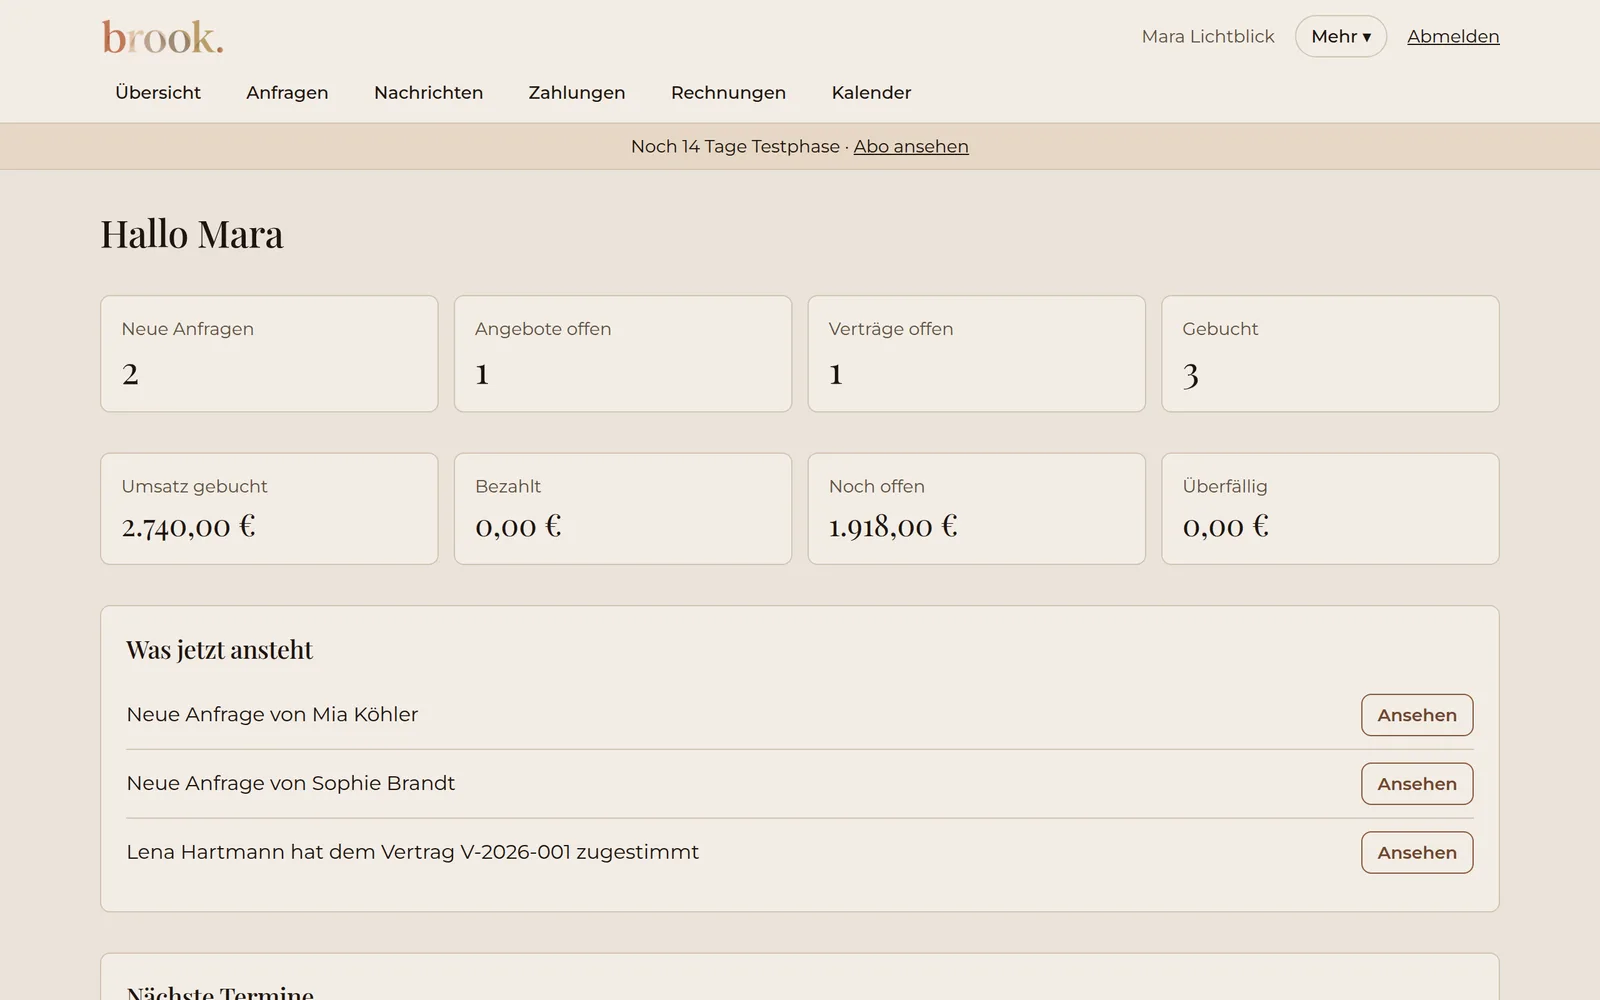This screenshot has width=1600, height=1000.
Task: Switch to the Nachrichten tab
Action: [x=428, y=92]
